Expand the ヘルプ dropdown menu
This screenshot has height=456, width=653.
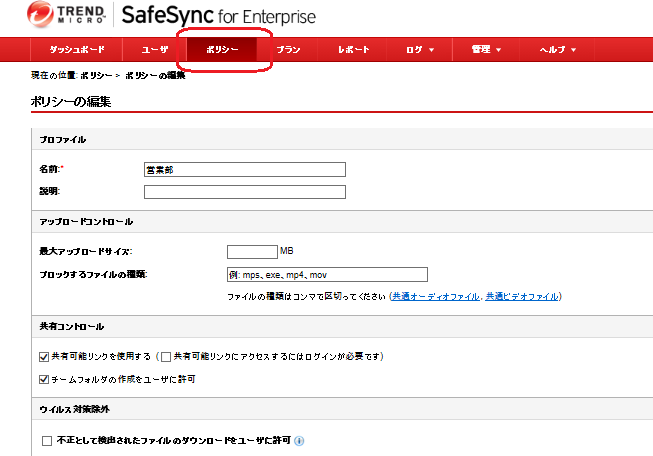point(556,50)
